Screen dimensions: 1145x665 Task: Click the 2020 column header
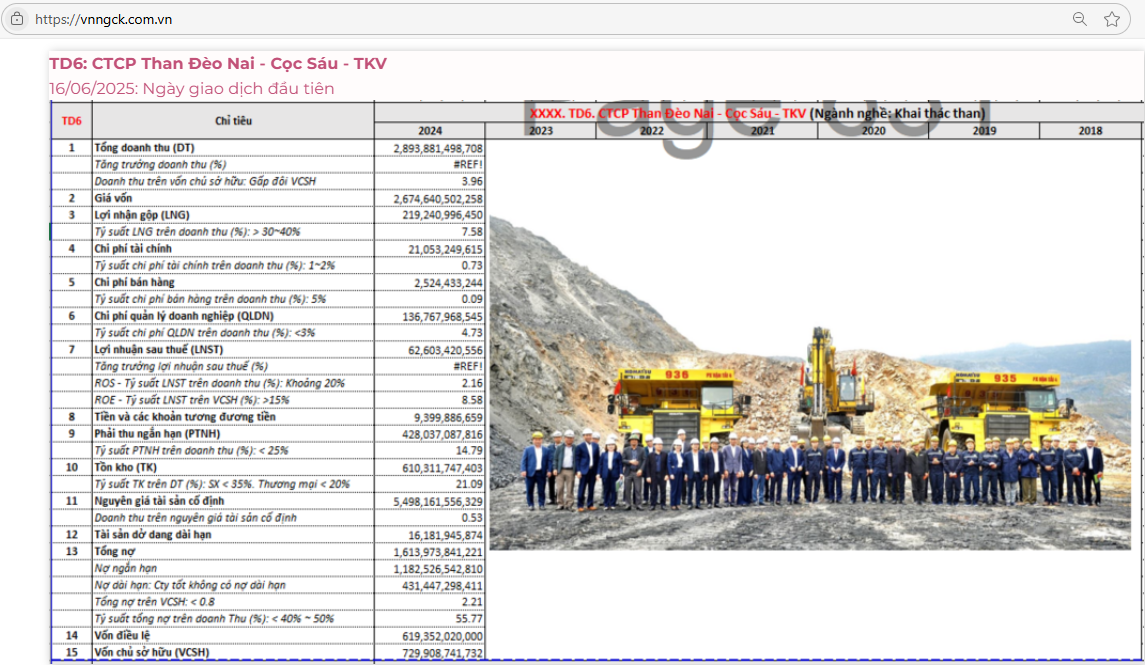tap(873, 131)
